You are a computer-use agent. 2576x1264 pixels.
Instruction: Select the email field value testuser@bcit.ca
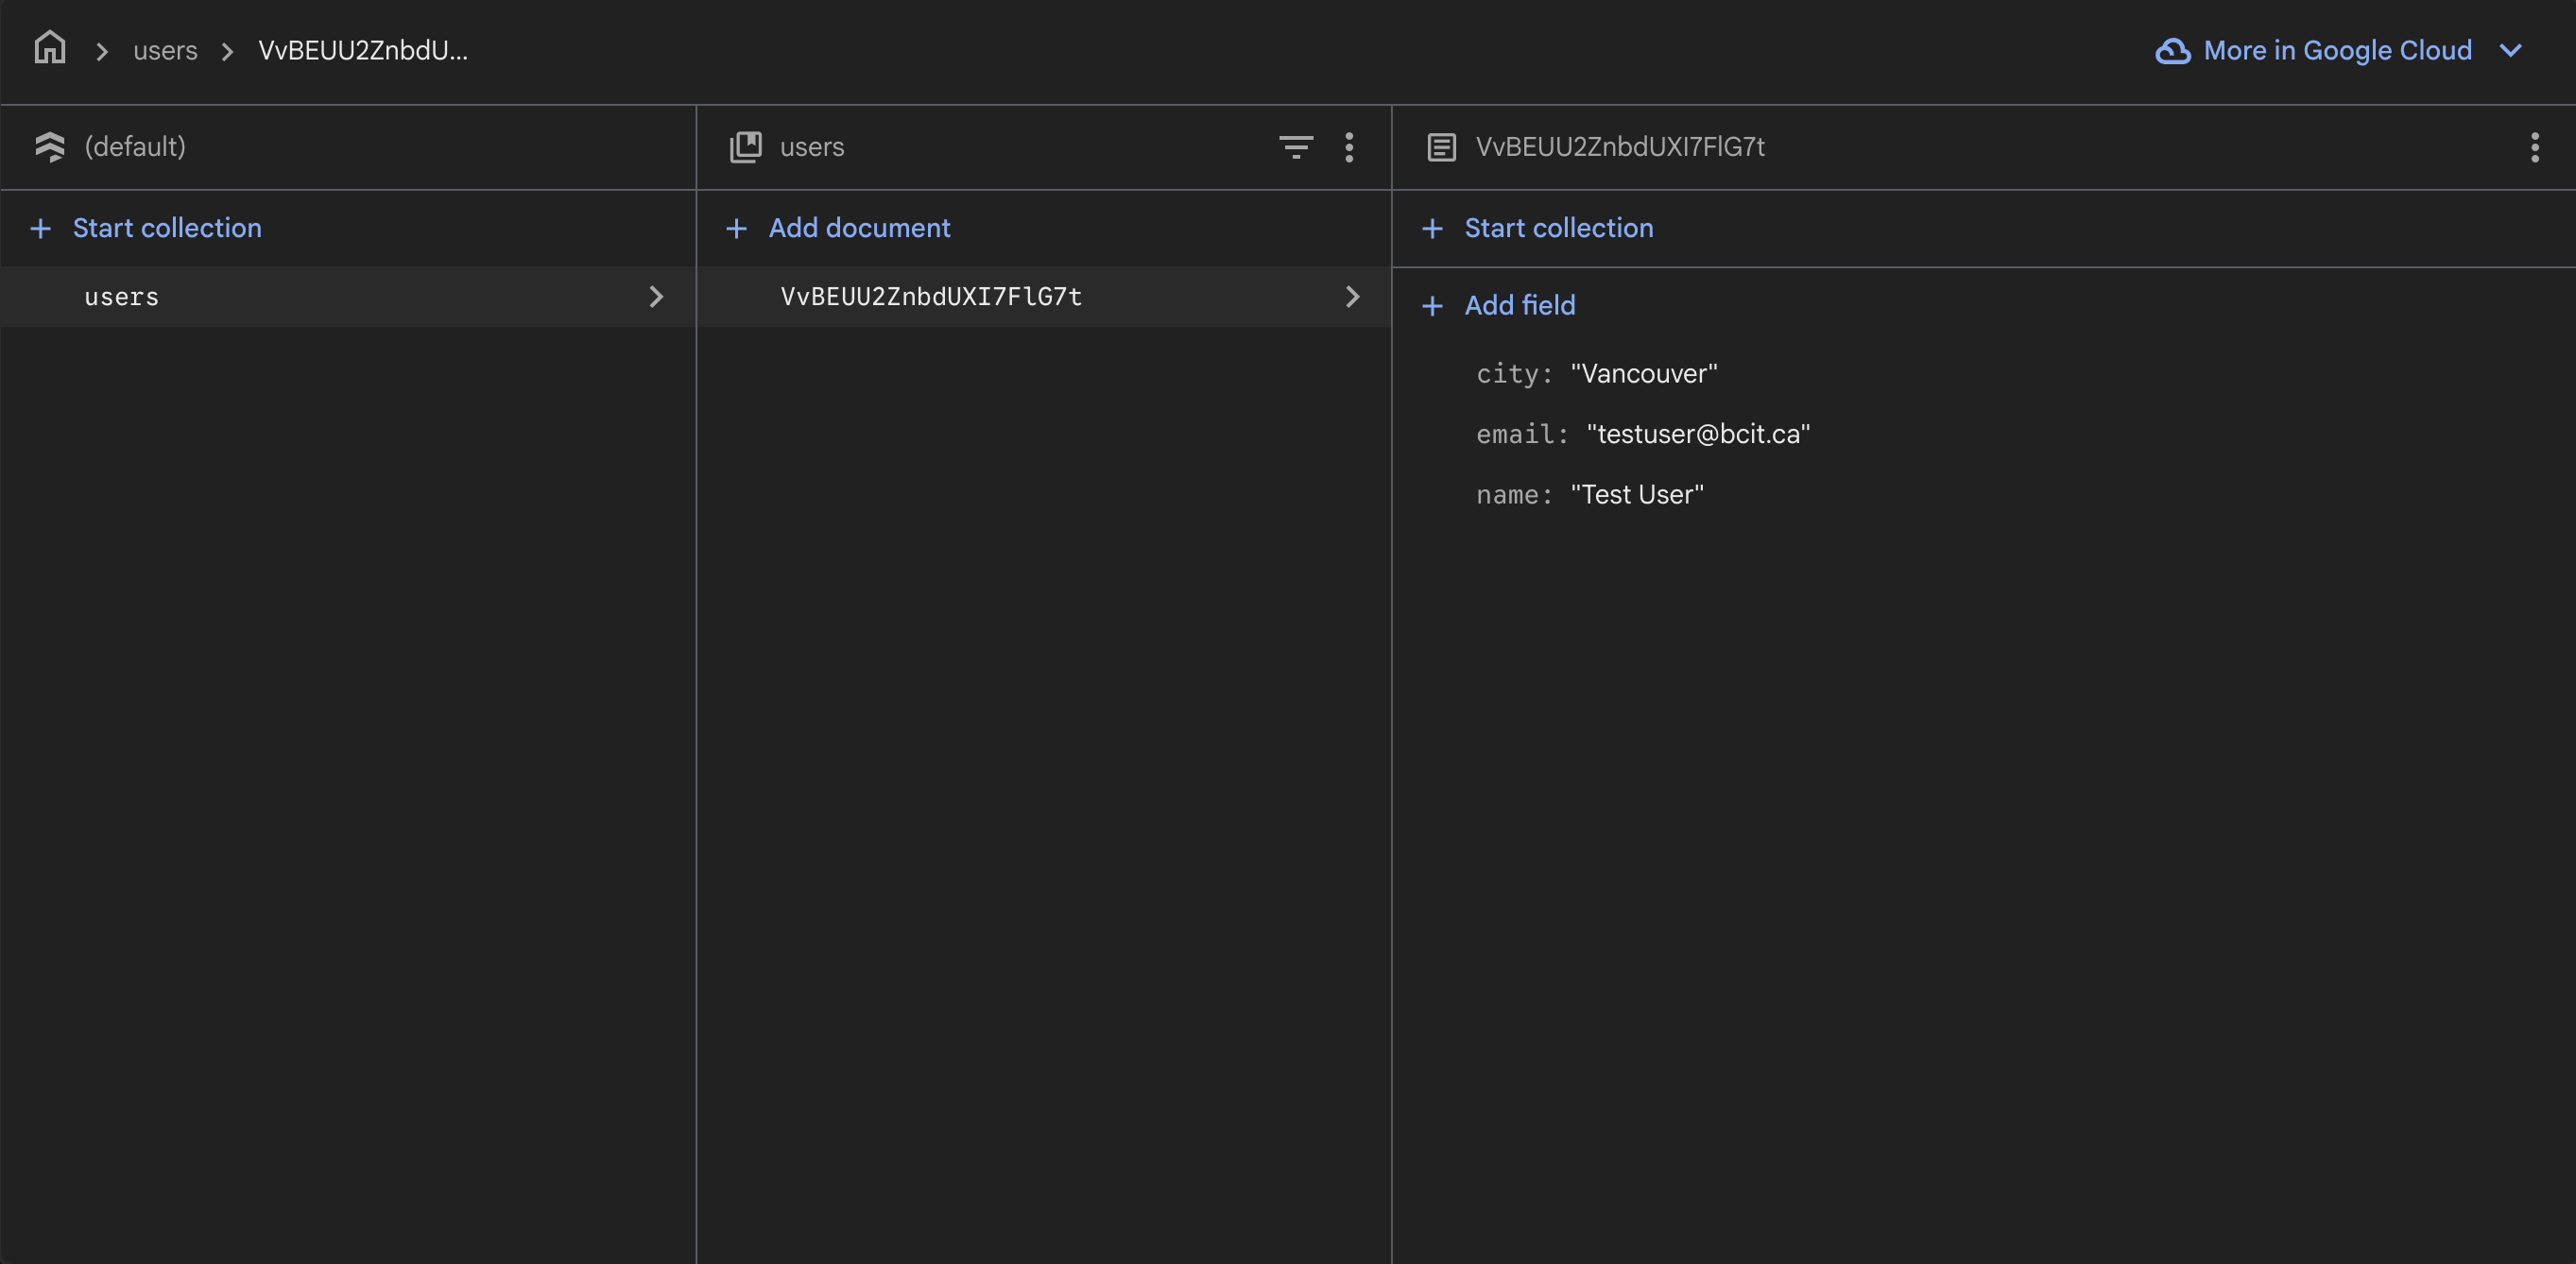tap(1697, 434)
